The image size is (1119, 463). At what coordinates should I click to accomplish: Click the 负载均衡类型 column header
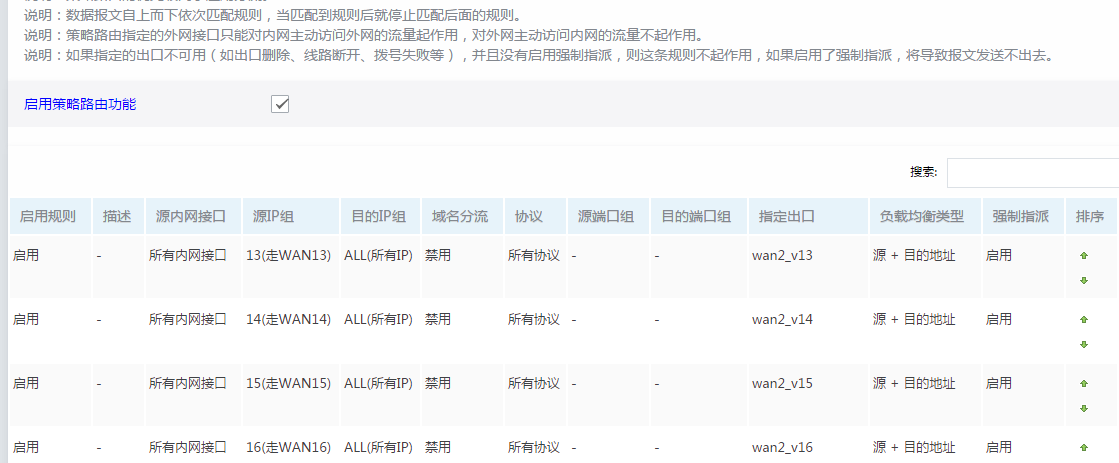pyautogui.click(x=925, y=217)
